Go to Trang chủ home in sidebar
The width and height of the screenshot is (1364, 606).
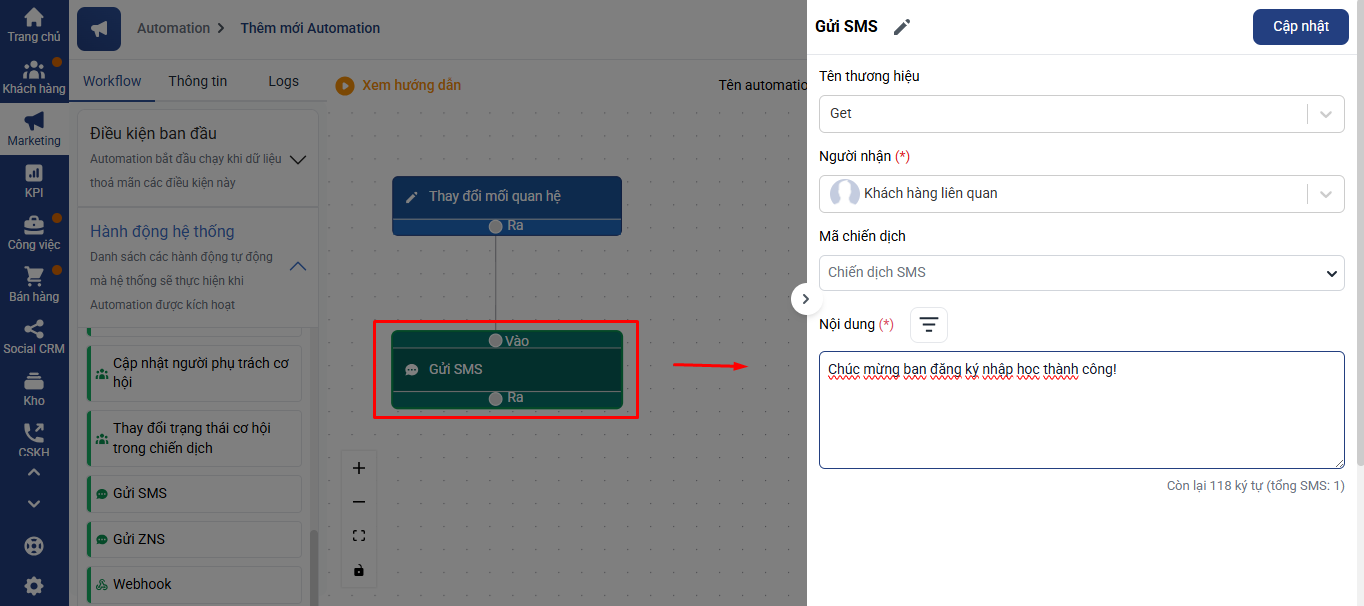(x=34, y=25)
